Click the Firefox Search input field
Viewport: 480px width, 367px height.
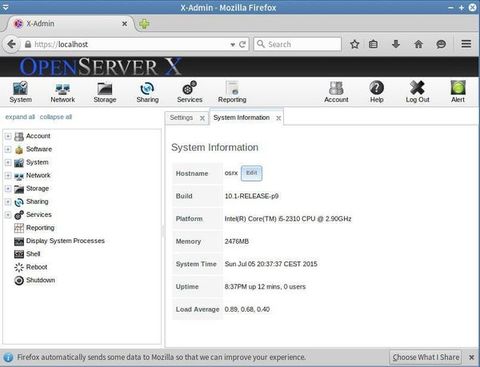point(298,44)
